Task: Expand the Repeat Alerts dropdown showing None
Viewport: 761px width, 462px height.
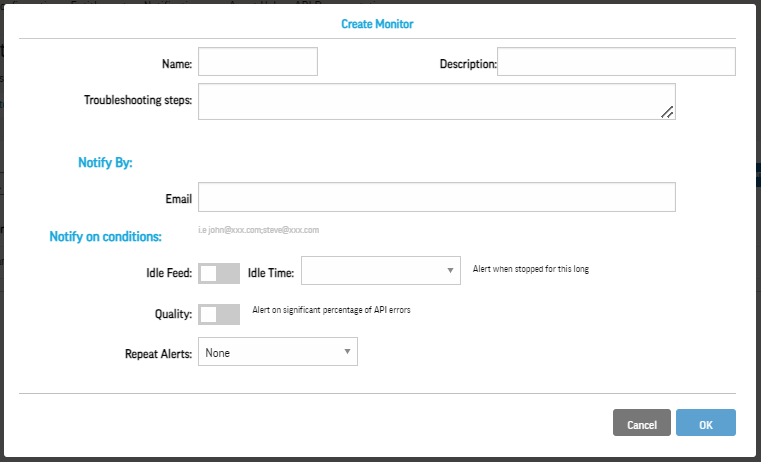Action: 277,352
